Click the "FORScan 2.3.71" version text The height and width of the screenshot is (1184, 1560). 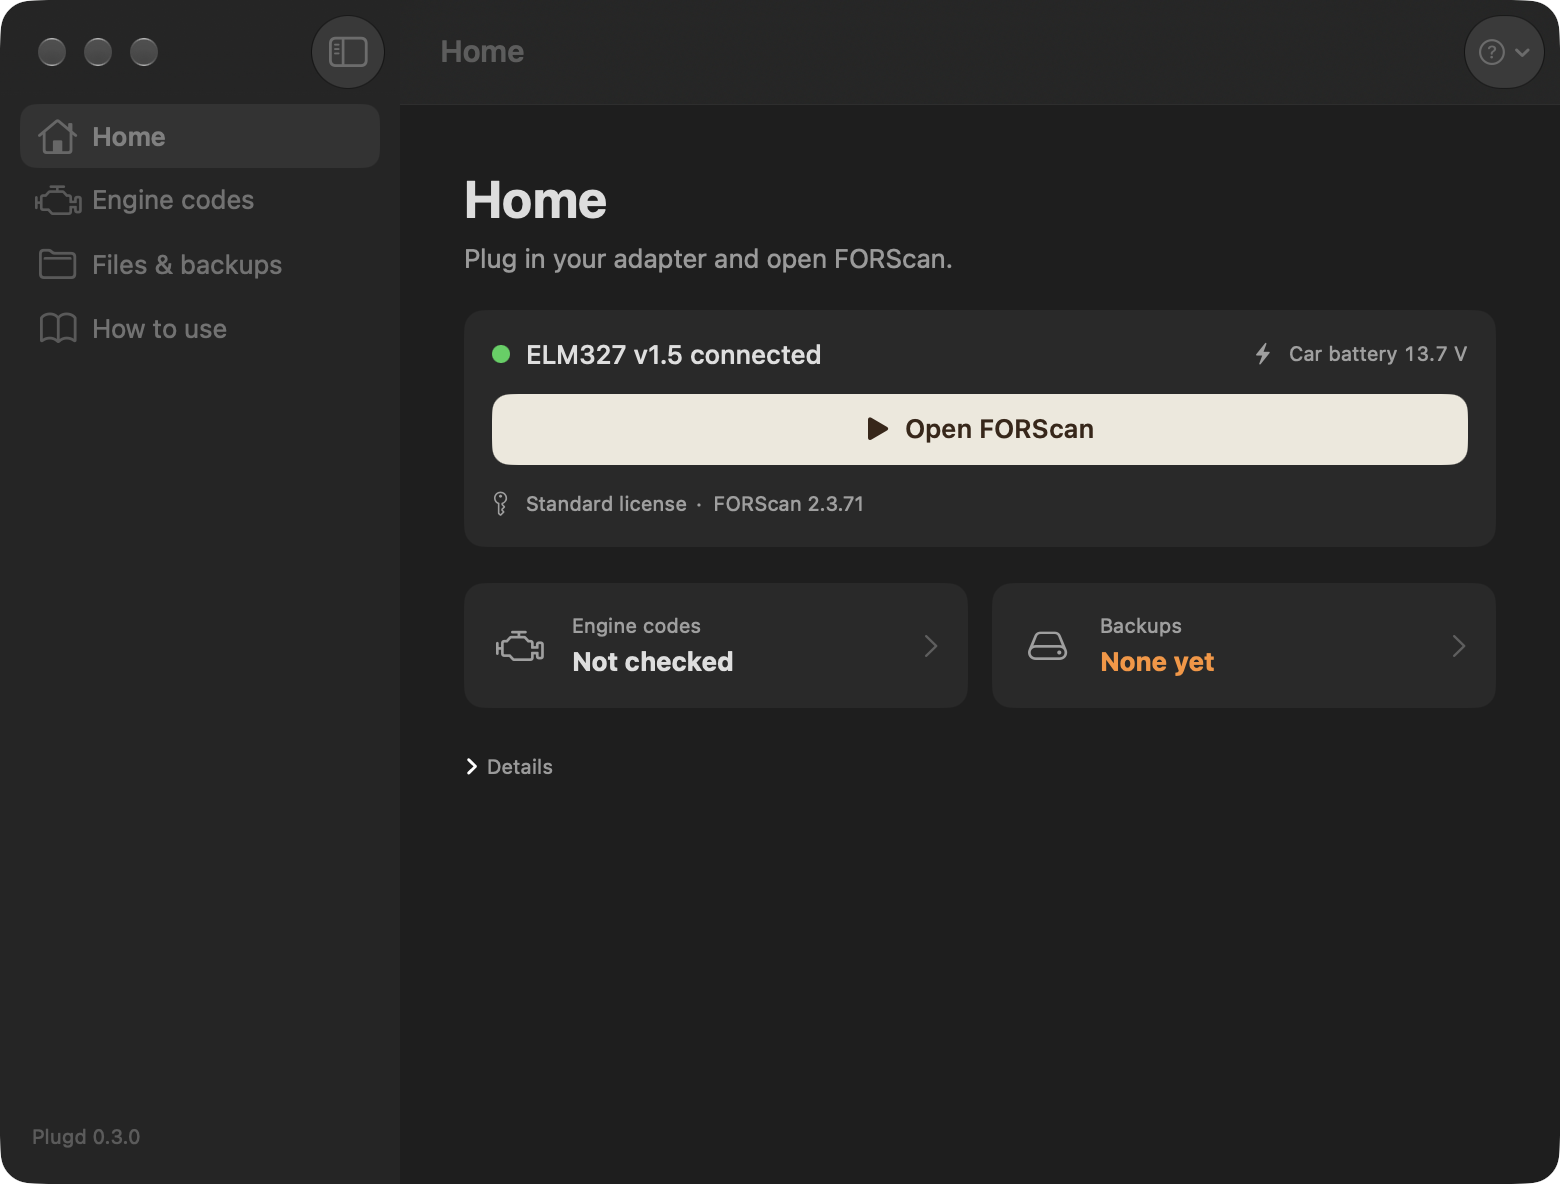click(788, 504)
